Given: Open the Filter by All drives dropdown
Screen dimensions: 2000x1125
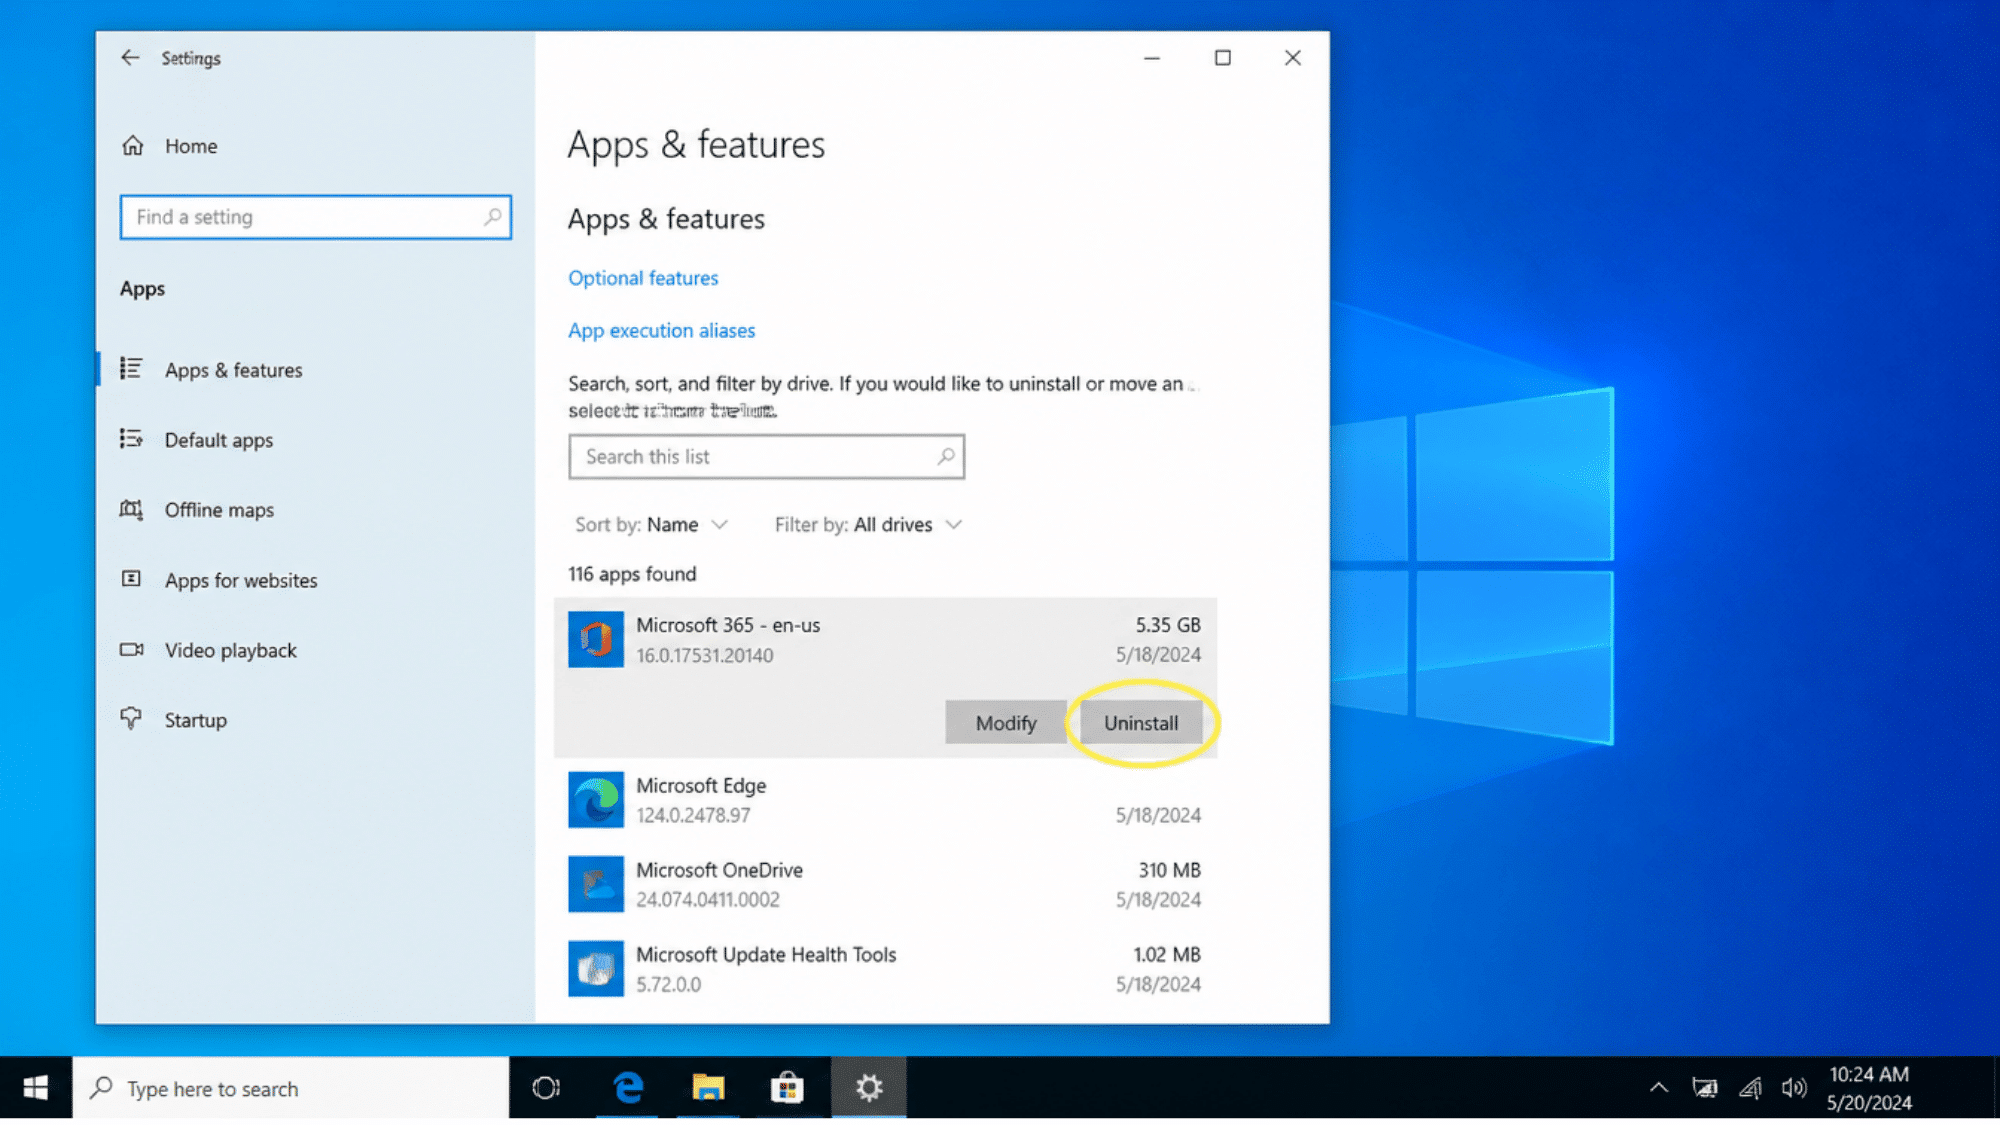Looking at the screenshot, I should click(x=868, y=525).
